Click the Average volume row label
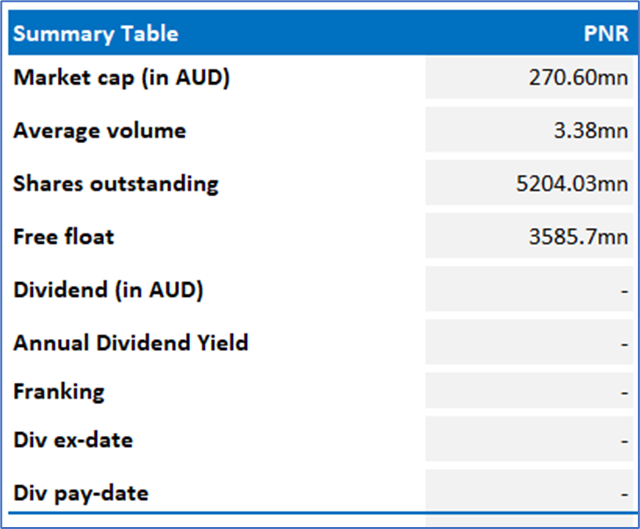This screenshot has width=640, height=529. point(99,131)
